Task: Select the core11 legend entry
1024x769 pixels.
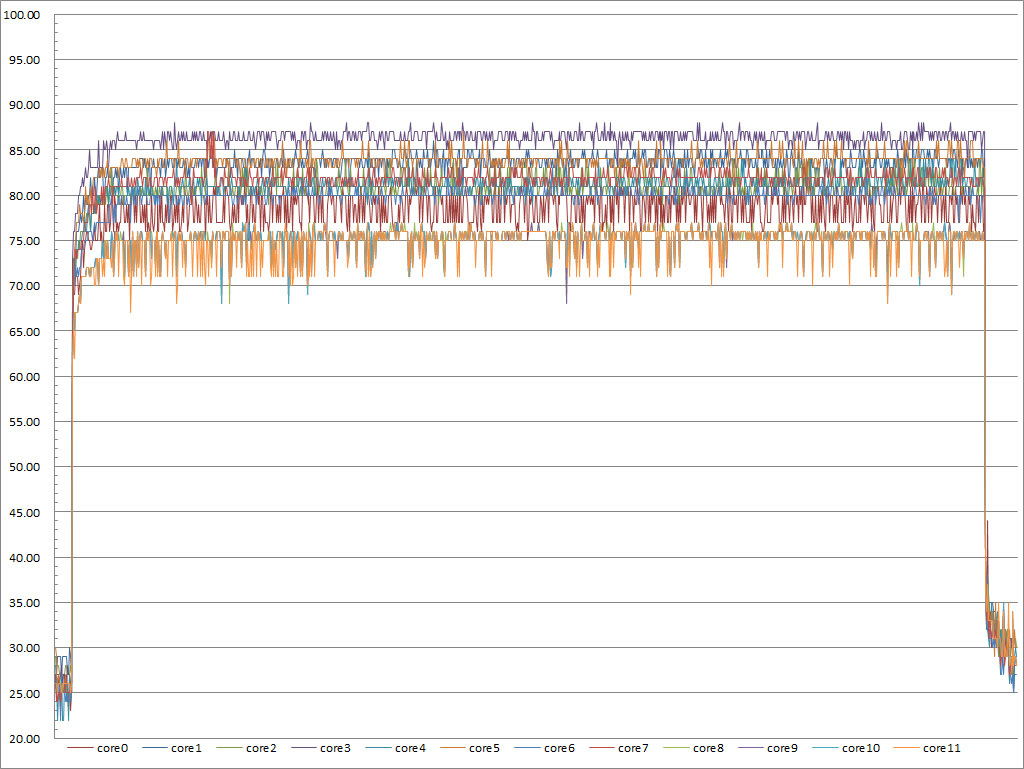Action: 927,748
